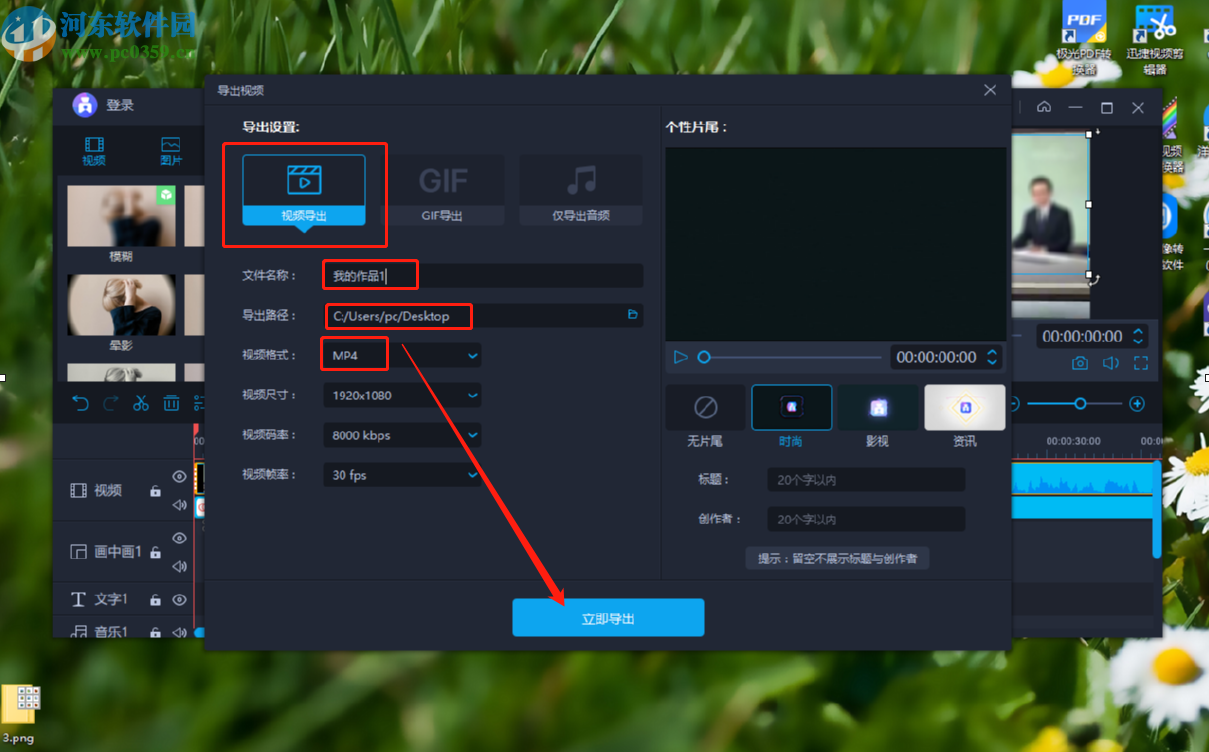Select the GIF导出 export option
The image size is (1209, 752).
click(x=443, y=190)
